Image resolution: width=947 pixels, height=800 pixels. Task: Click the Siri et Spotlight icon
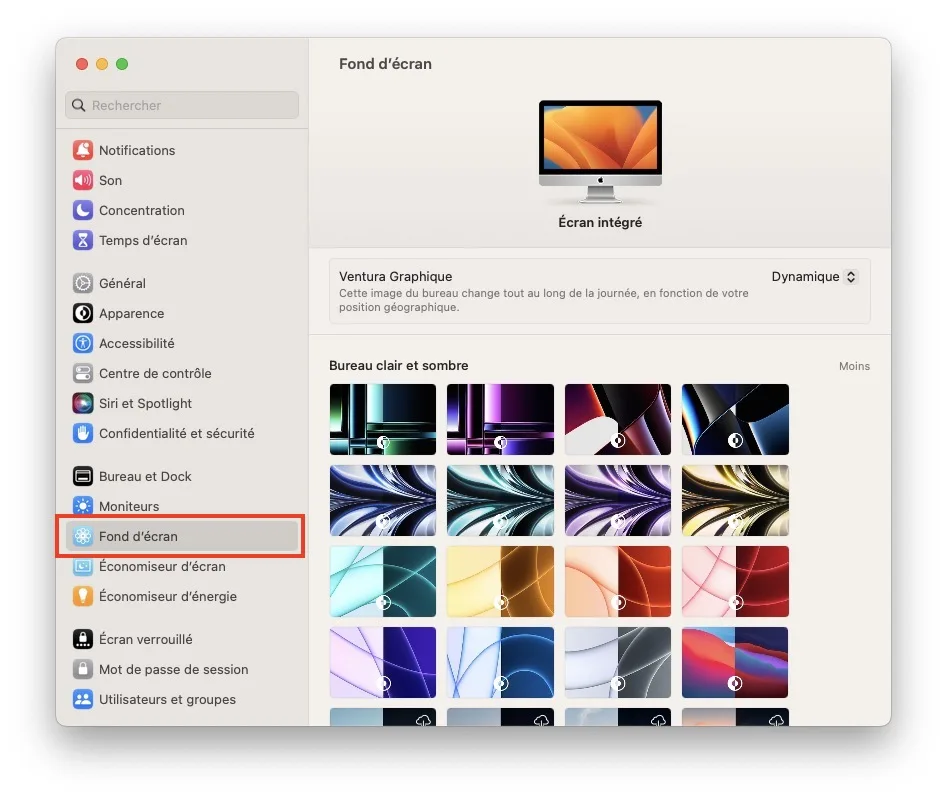(83, 403)
